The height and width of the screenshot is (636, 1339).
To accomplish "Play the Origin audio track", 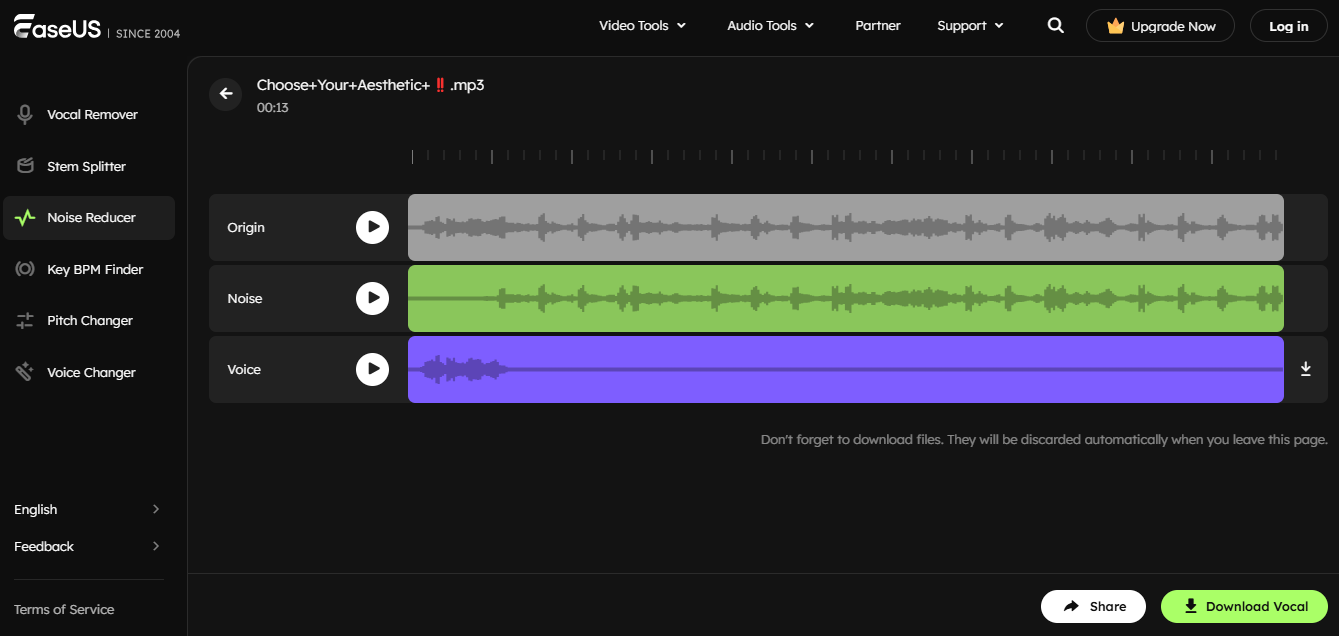I will point(372,227).
